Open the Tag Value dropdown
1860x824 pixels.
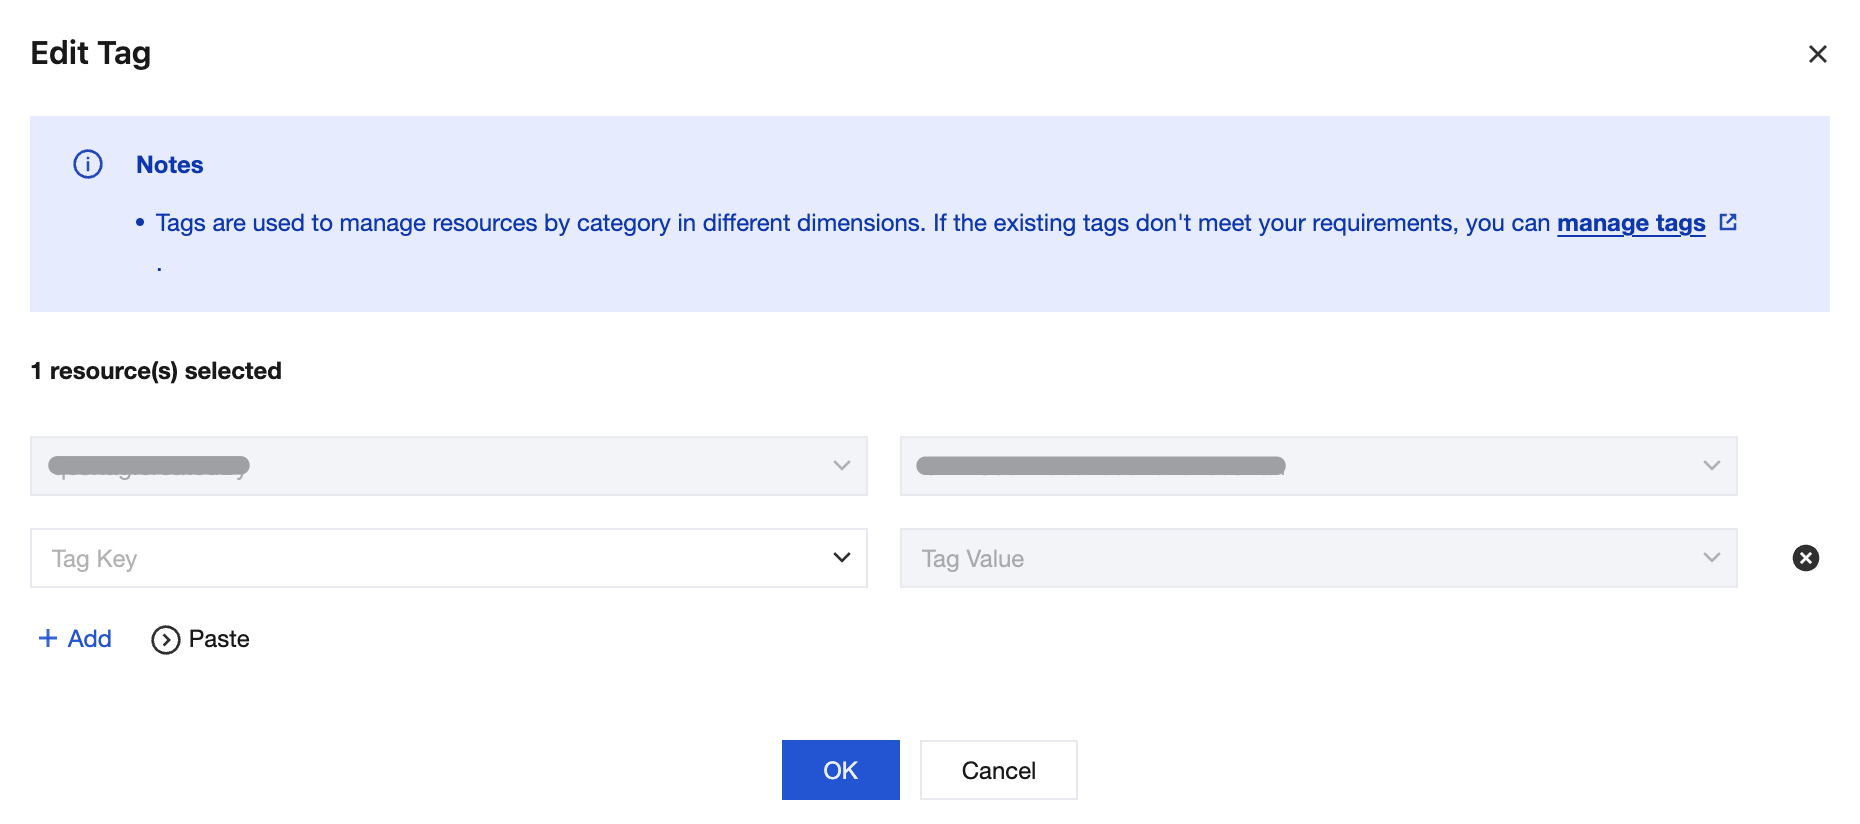[x=1317, y=558]
